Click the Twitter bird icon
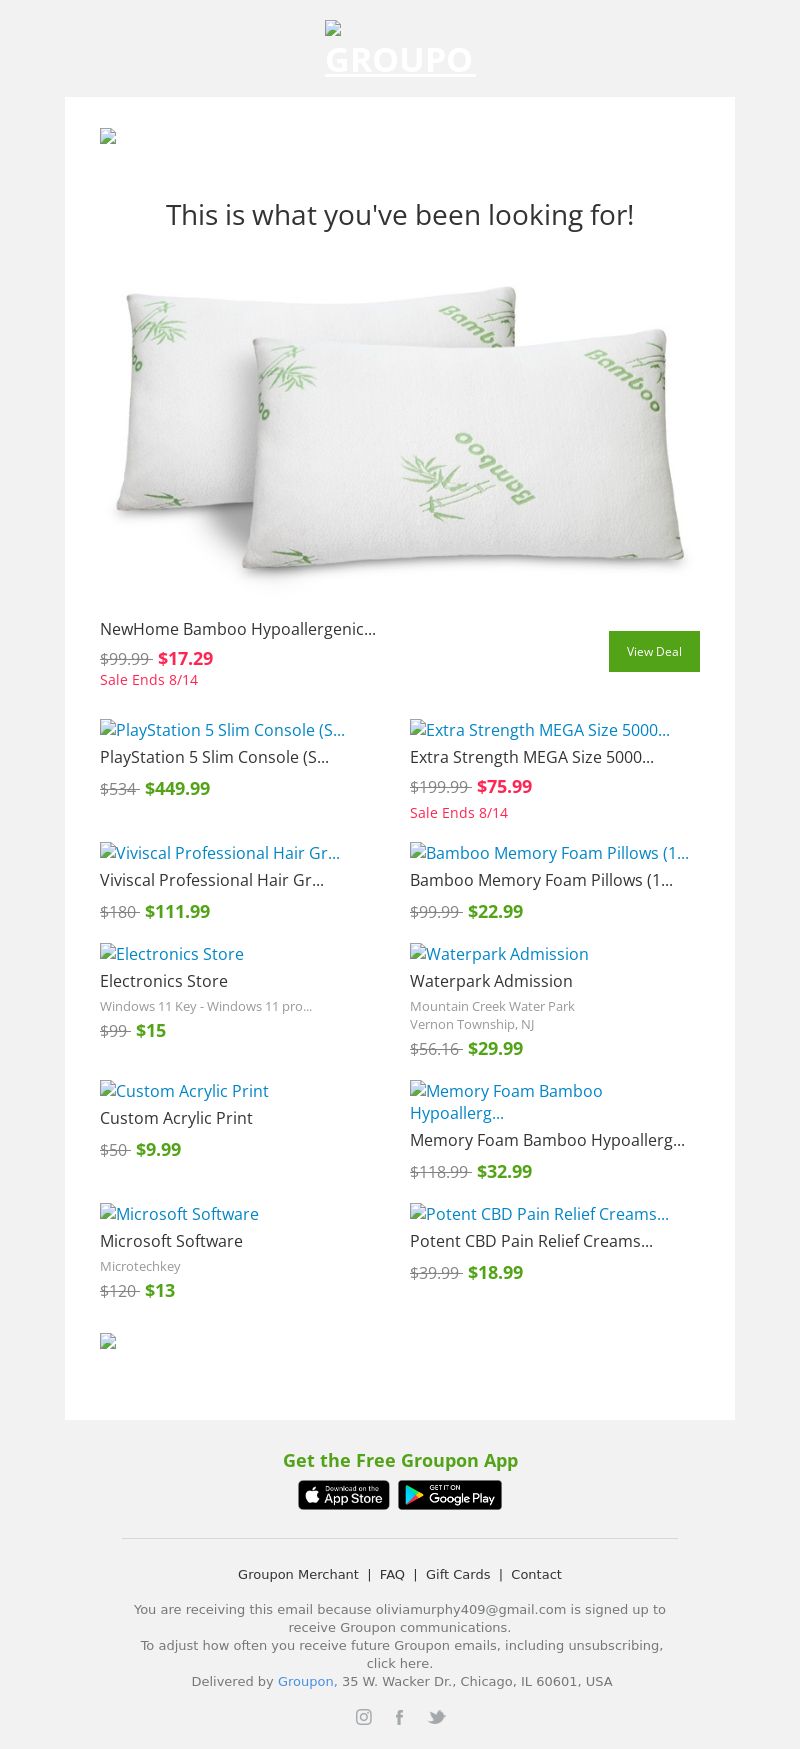This screenshot has height=1749, width=800. (437, 1717)
